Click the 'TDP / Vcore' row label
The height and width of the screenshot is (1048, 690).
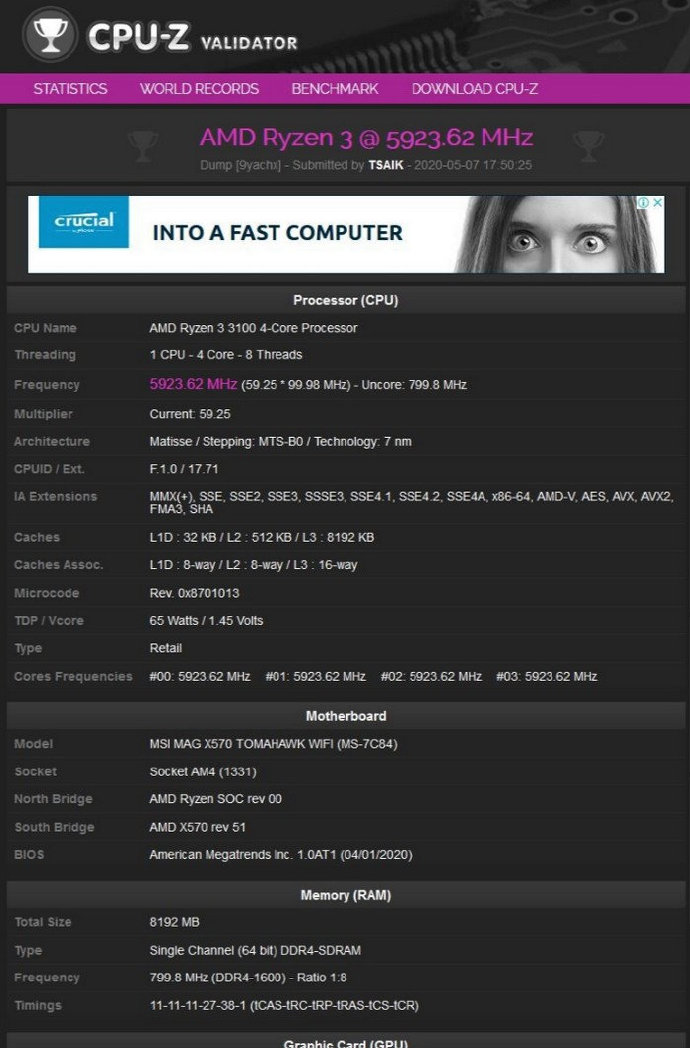pos(49,620)
